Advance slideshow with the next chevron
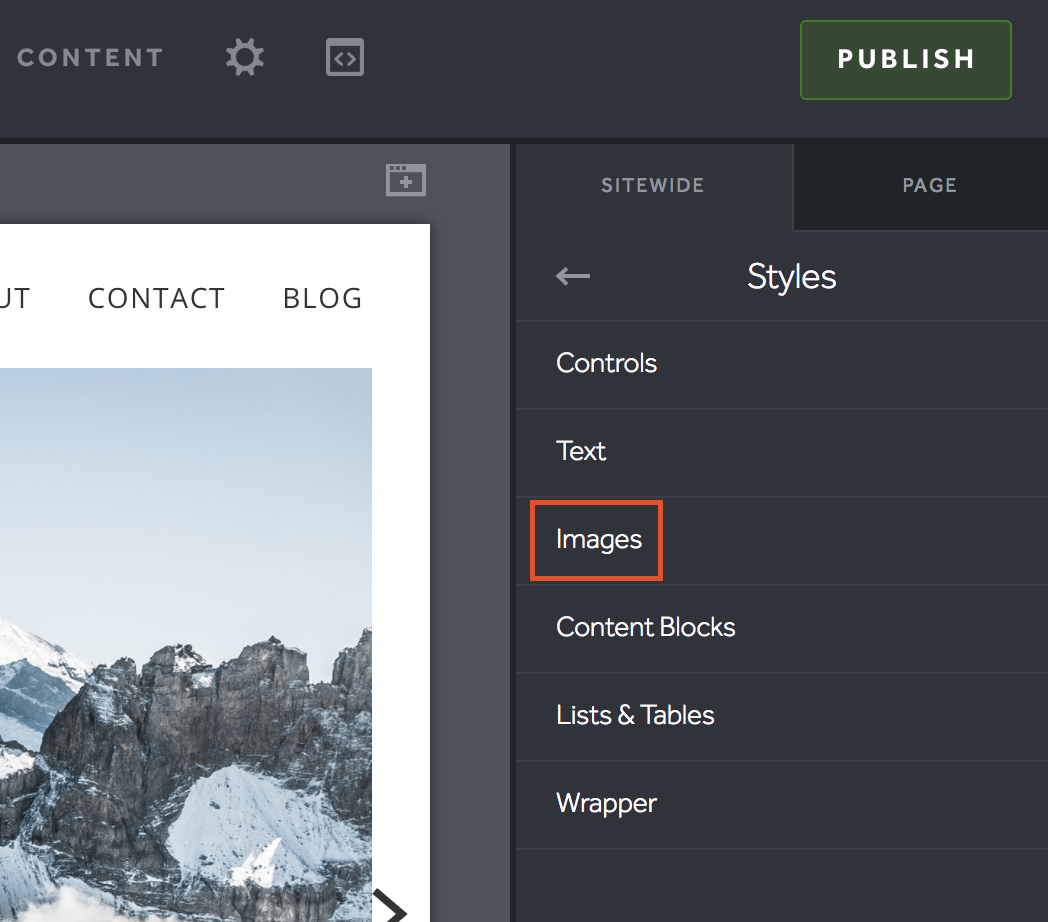 pyautogui.click(x=392, y=908)
